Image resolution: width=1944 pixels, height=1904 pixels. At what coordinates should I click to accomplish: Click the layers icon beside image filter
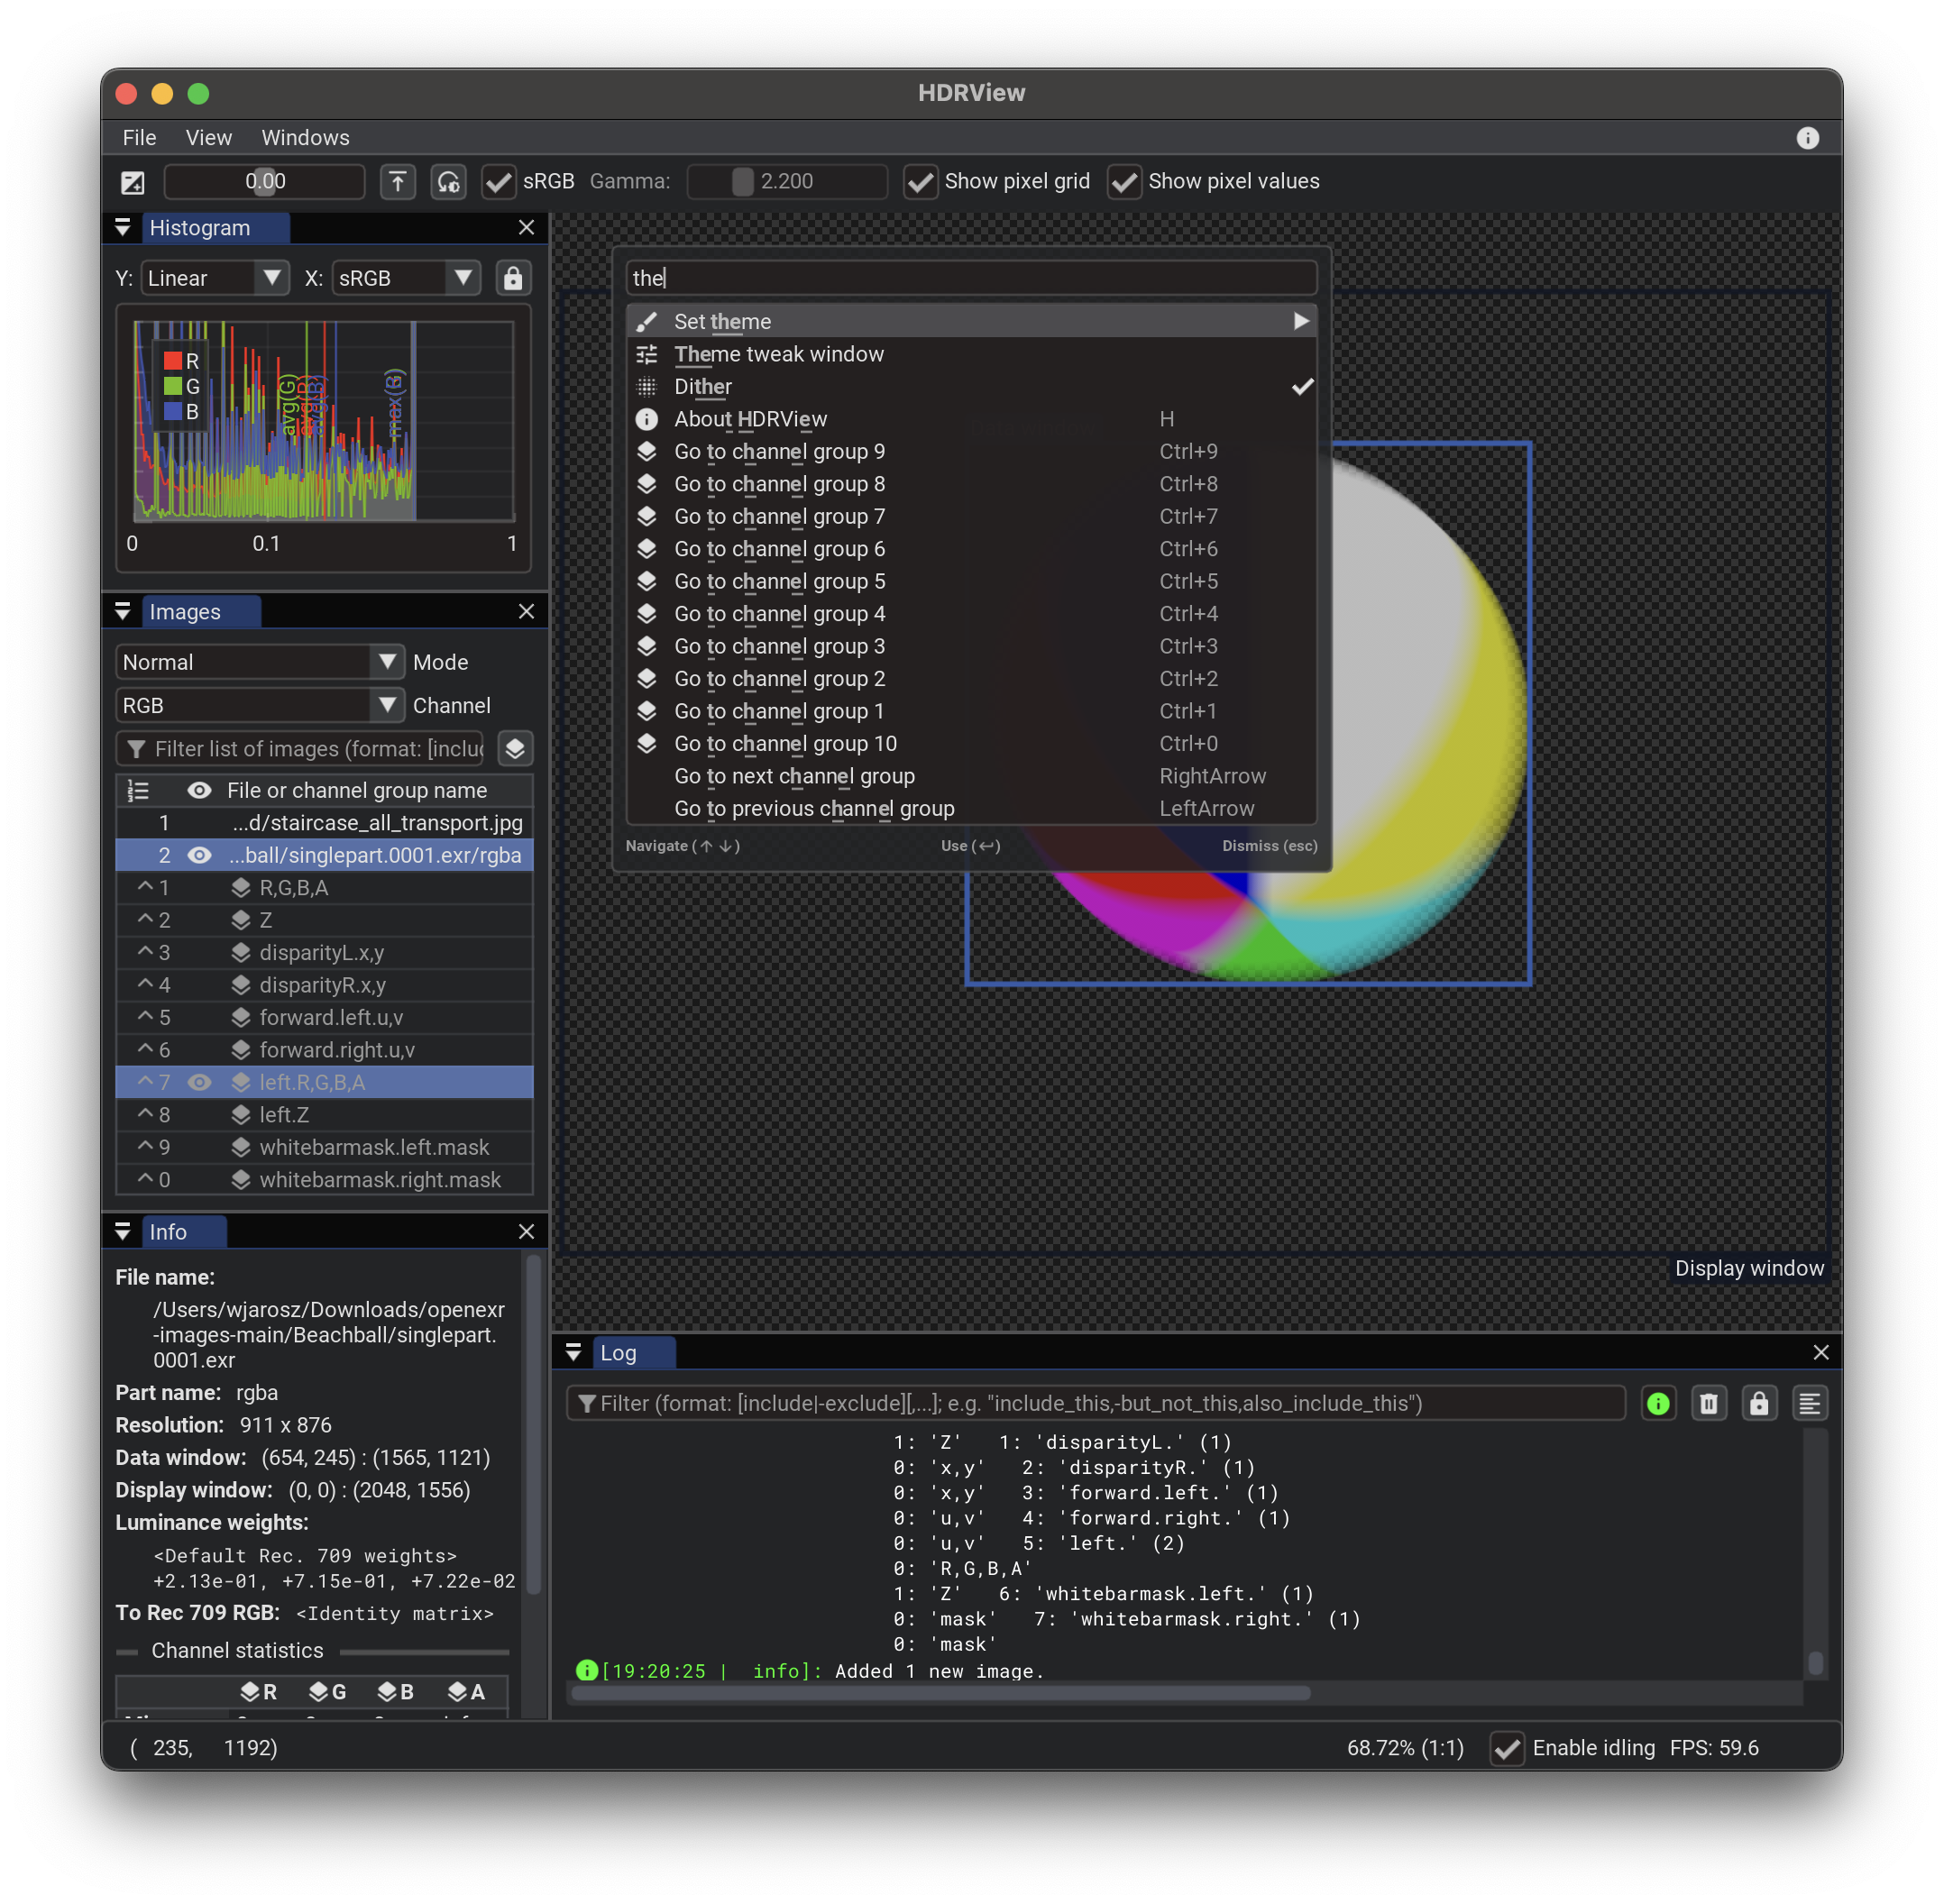click(x=515, y=749)
